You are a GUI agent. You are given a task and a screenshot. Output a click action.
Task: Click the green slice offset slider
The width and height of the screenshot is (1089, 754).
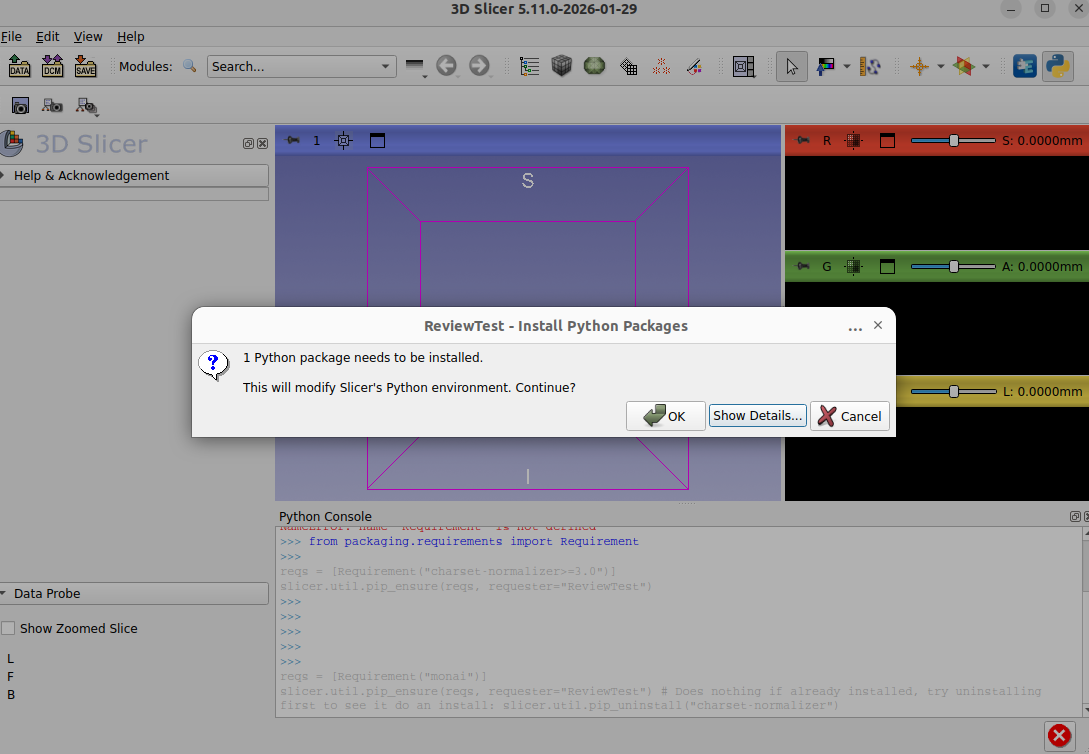pyautogui.click(x=953, y=267)
